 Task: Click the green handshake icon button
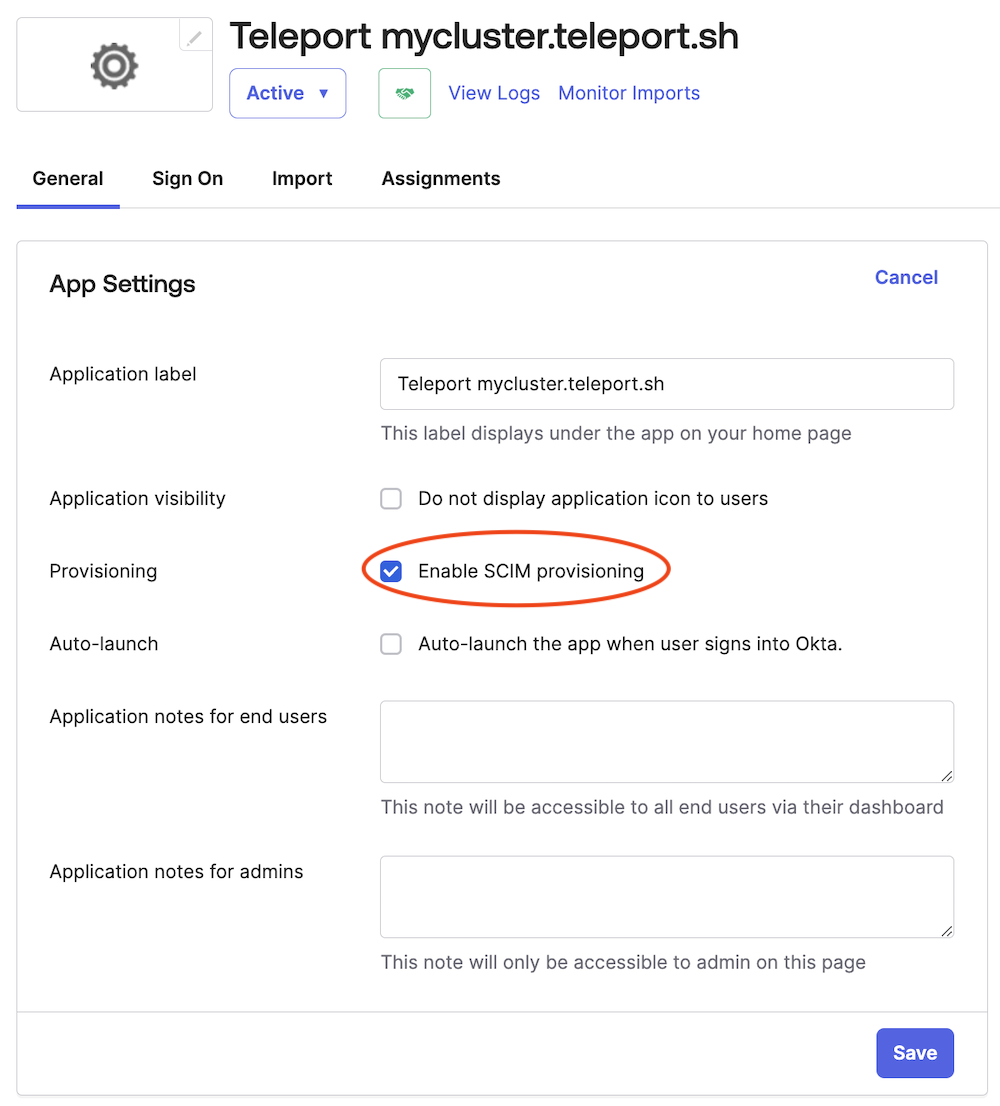[x=404, y=93]
